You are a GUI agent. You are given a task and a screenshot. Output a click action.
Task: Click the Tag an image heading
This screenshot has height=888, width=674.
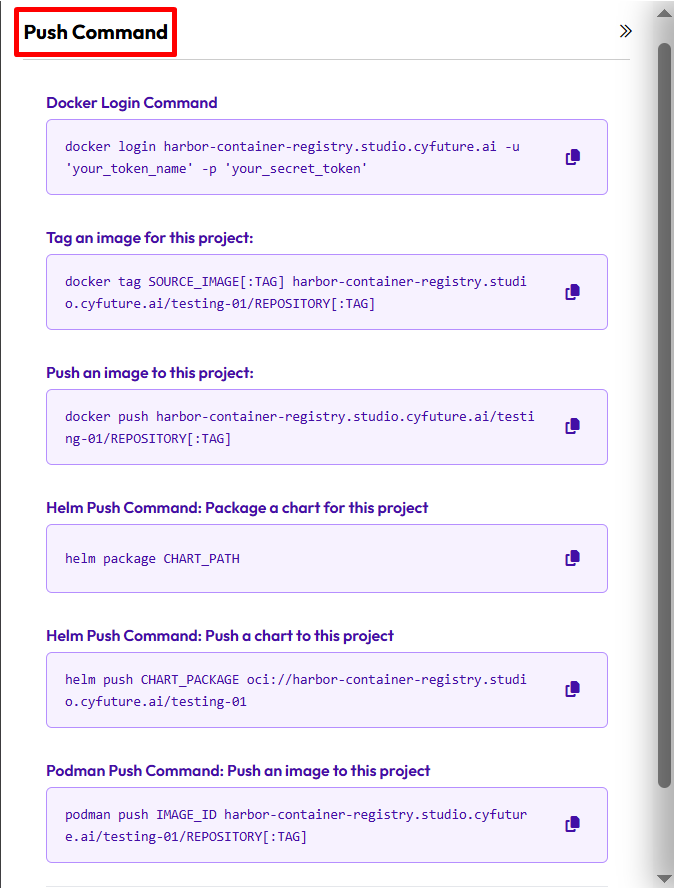coord(150,237)
